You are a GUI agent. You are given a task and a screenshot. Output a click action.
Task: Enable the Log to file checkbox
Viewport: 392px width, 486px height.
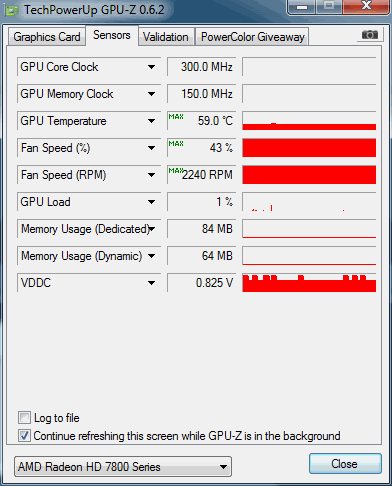pyautogui.click(x=24, y=417)
